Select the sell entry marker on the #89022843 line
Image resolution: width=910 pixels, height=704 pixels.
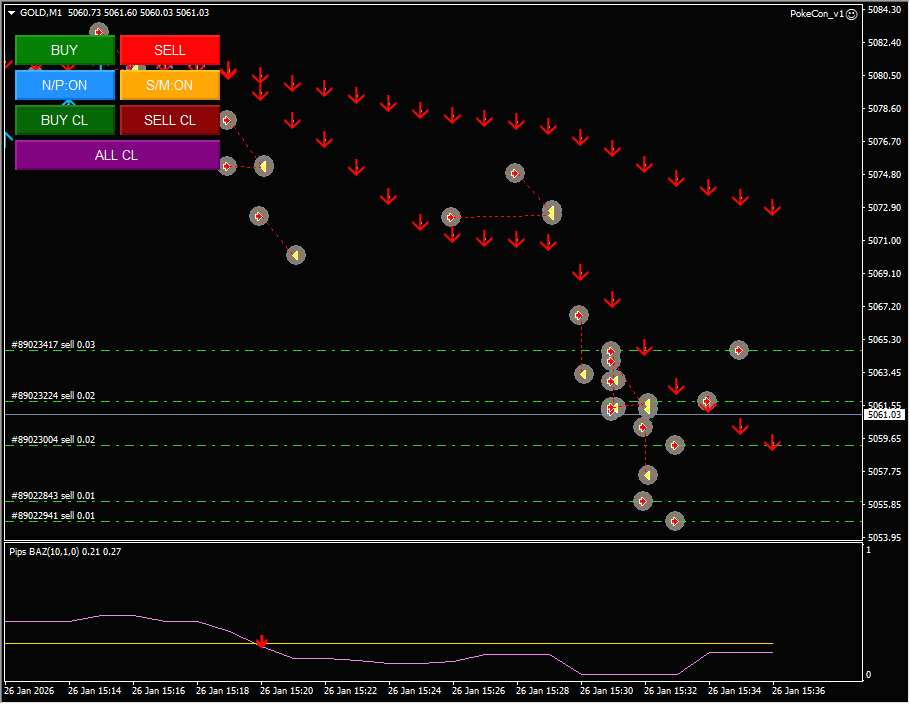(x=642, y=501)
